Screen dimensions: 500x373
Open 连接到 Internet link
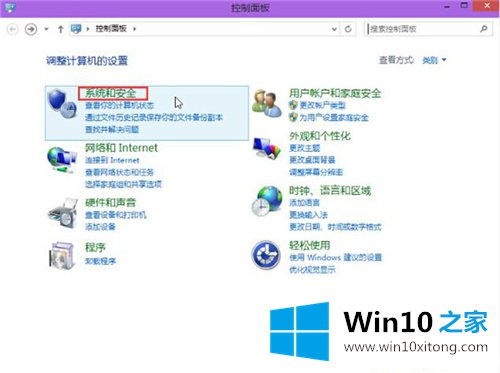click(x=112, y=160)
